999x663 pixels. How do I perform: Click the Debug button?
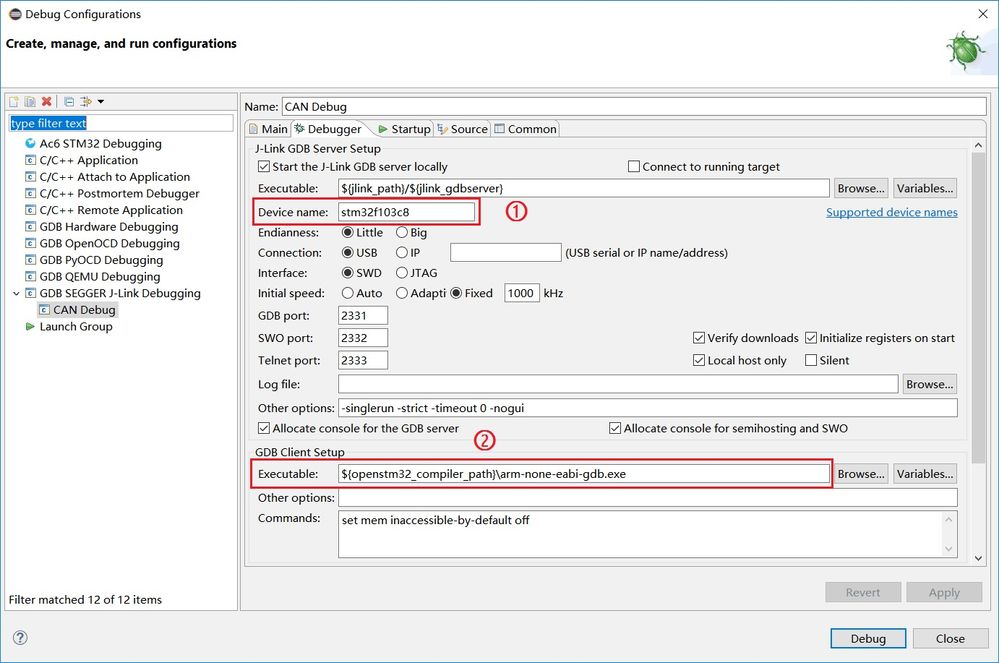(868, 638)
